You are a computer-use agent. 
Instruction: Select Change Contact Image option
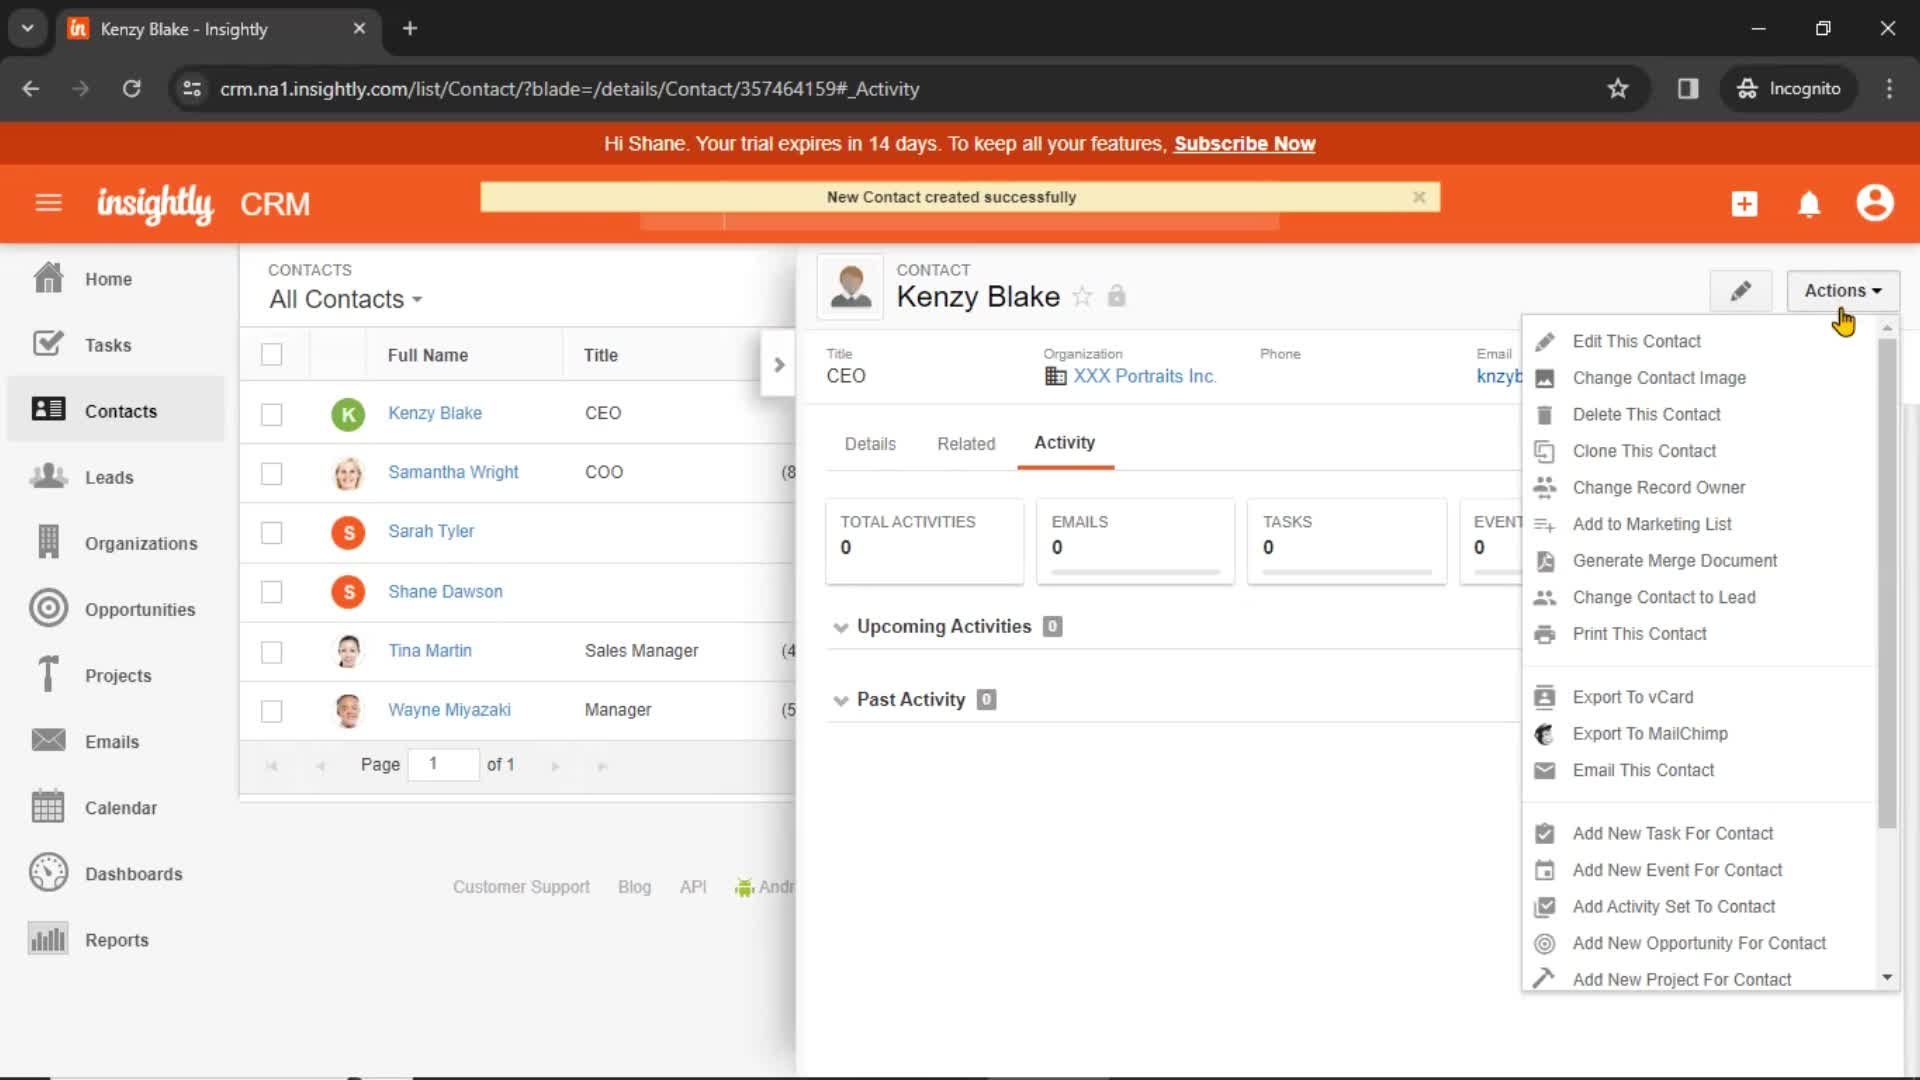pos(1660,377)
